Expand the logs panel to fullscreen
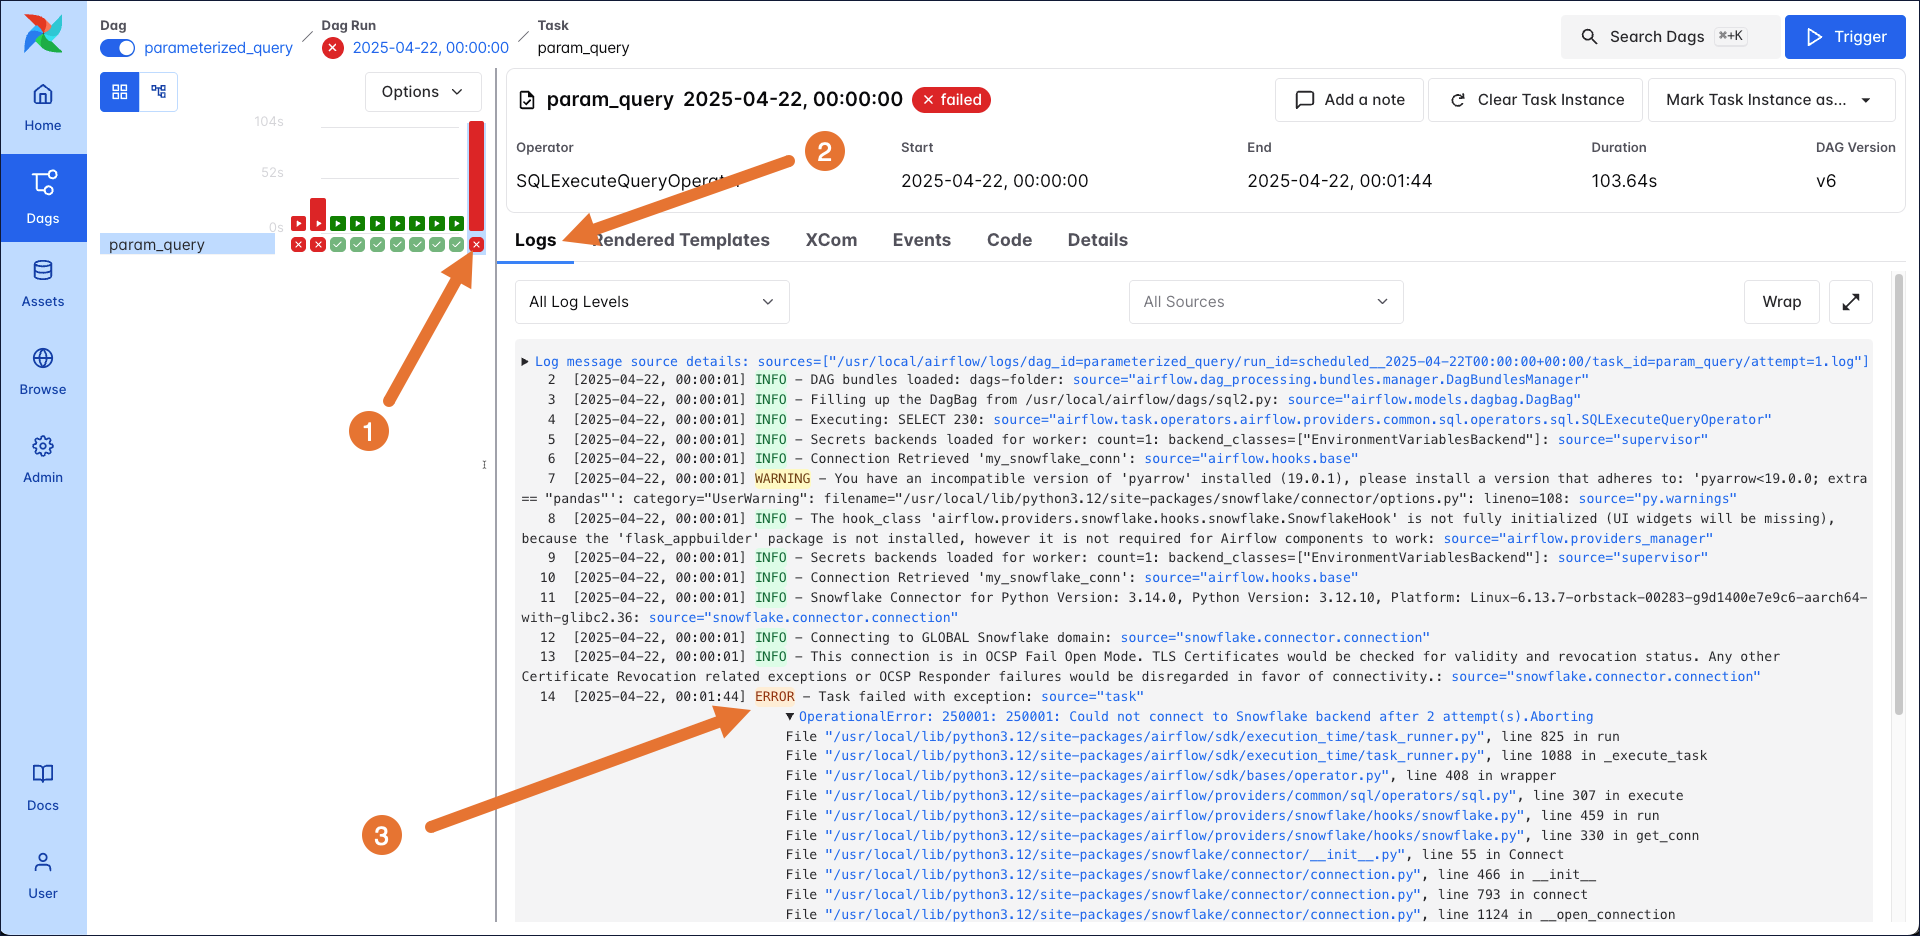The width and height of the screenshot is (1920, 936). (x=1851, y=301)
